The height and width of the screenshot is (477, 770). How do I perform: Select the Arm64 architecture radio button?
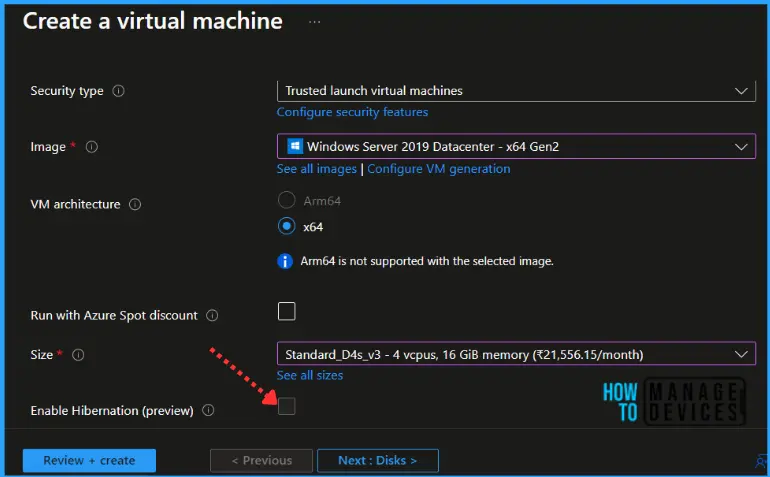pos(287,200)
